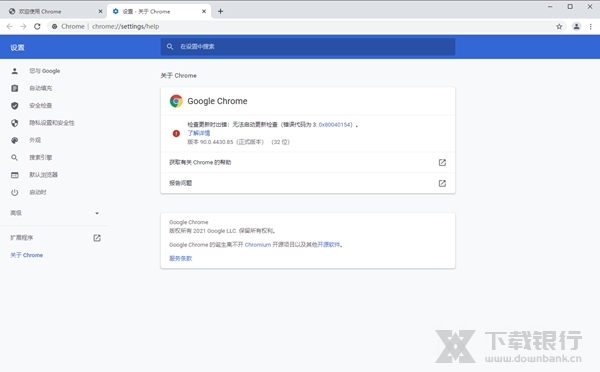Open the 启动时 power icon
The image size is (600, 372).
[x=15, y=192]
